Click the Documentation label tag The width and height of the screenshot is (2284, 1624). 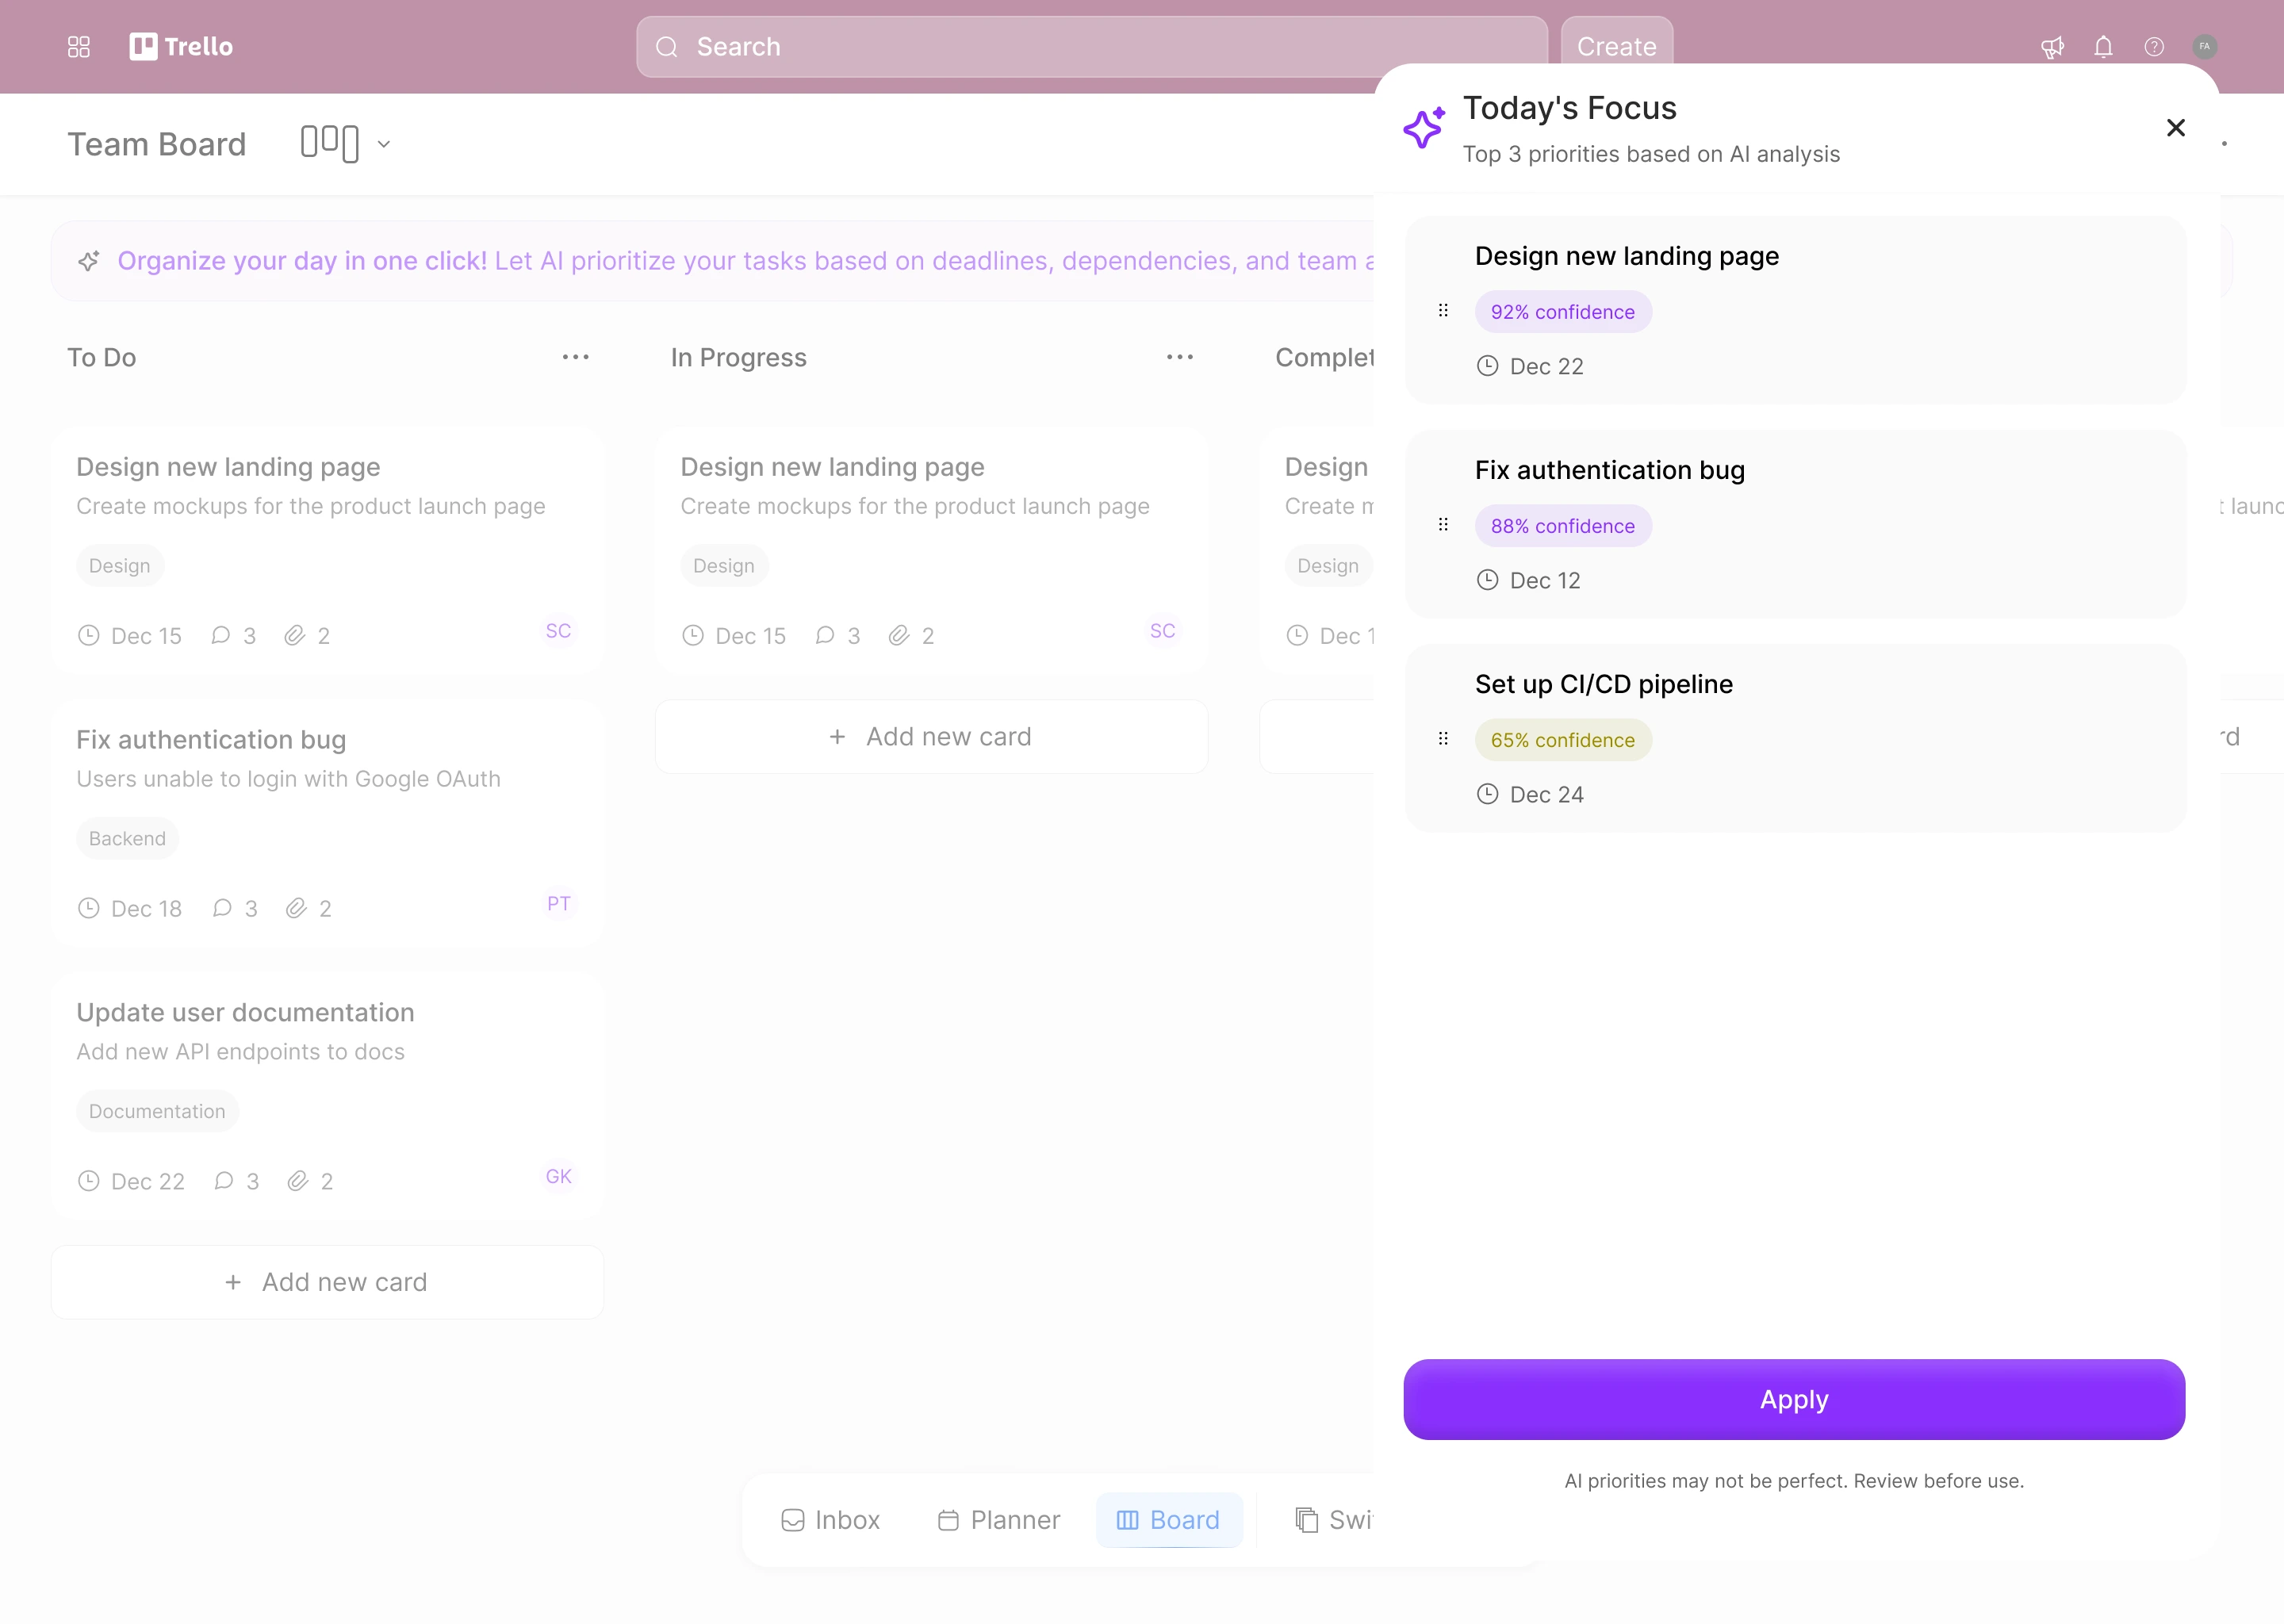(x=157, y=1112)
